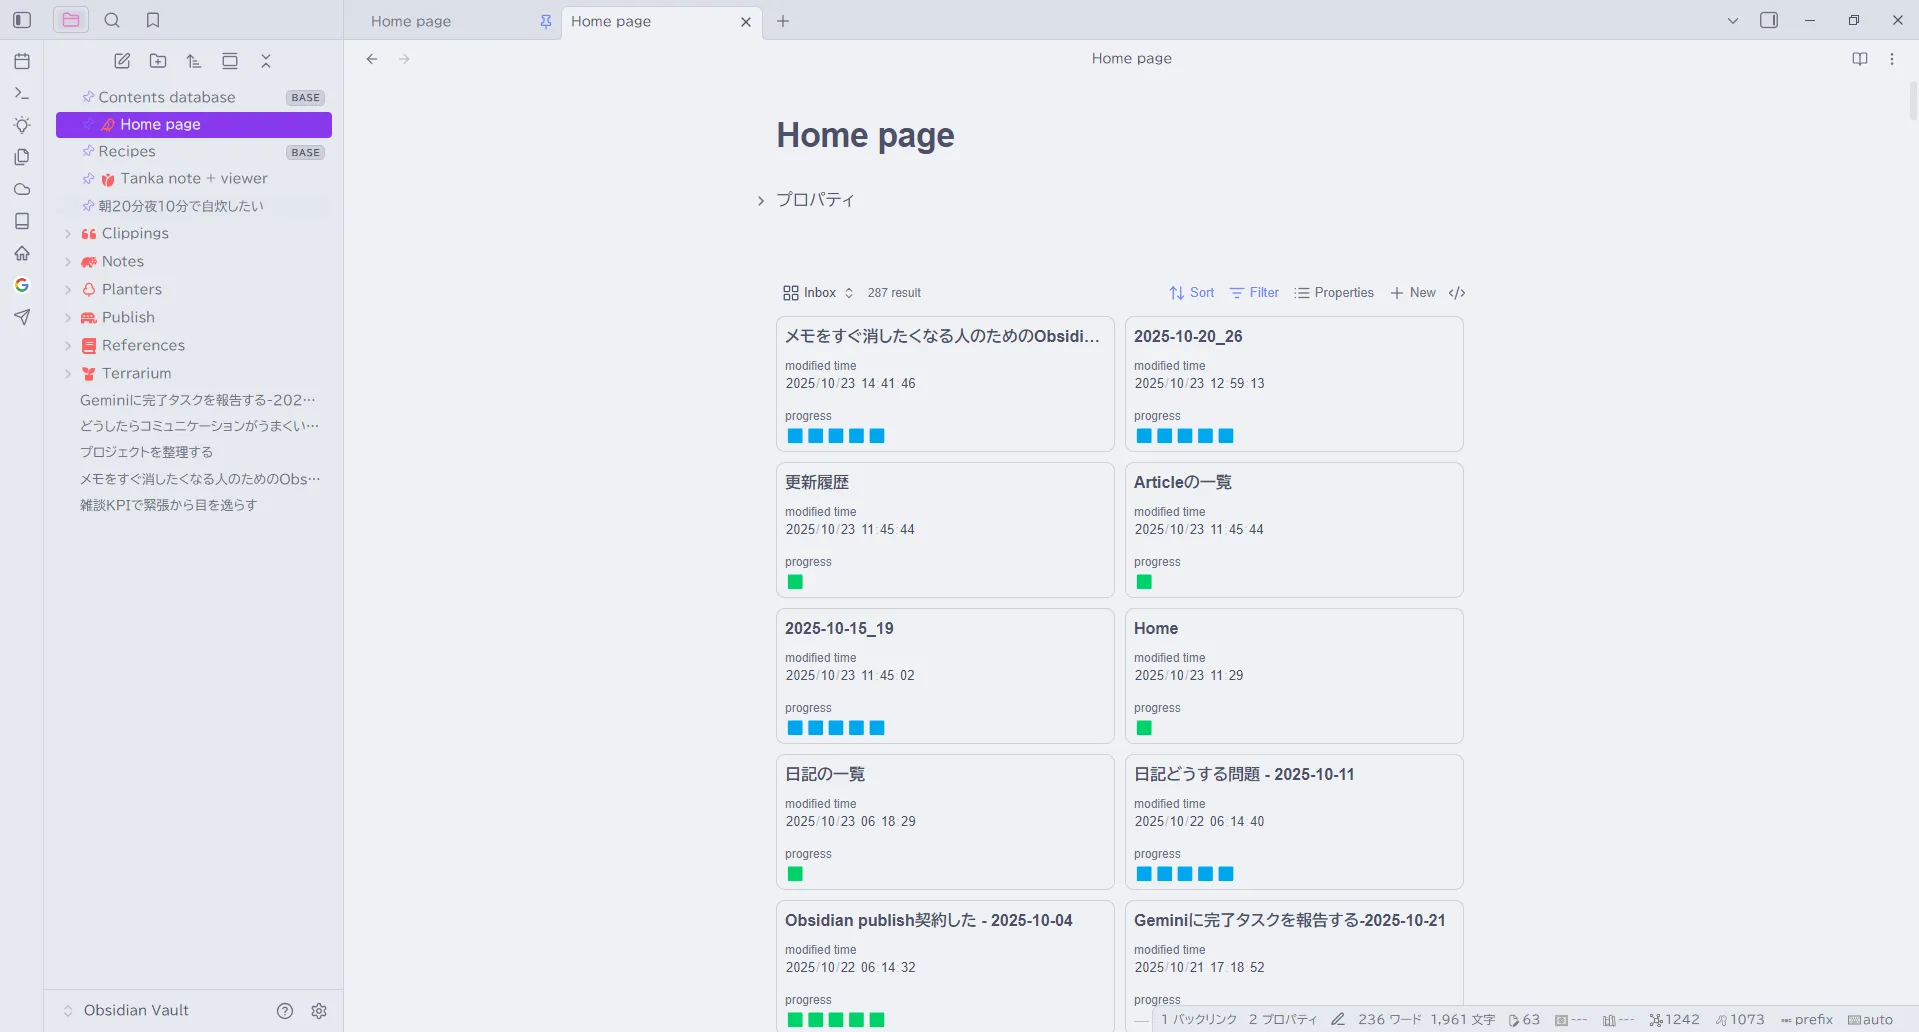Create a new folder icon
Screen dimensions: 1919x1032
(158, 61)
